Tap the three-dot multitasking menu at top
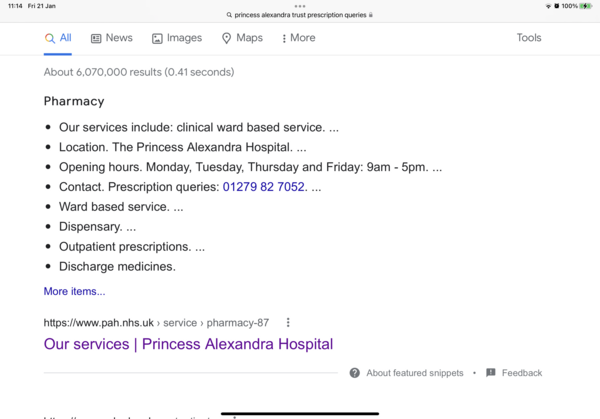600x419 pixels. click(x=300, y=6)
